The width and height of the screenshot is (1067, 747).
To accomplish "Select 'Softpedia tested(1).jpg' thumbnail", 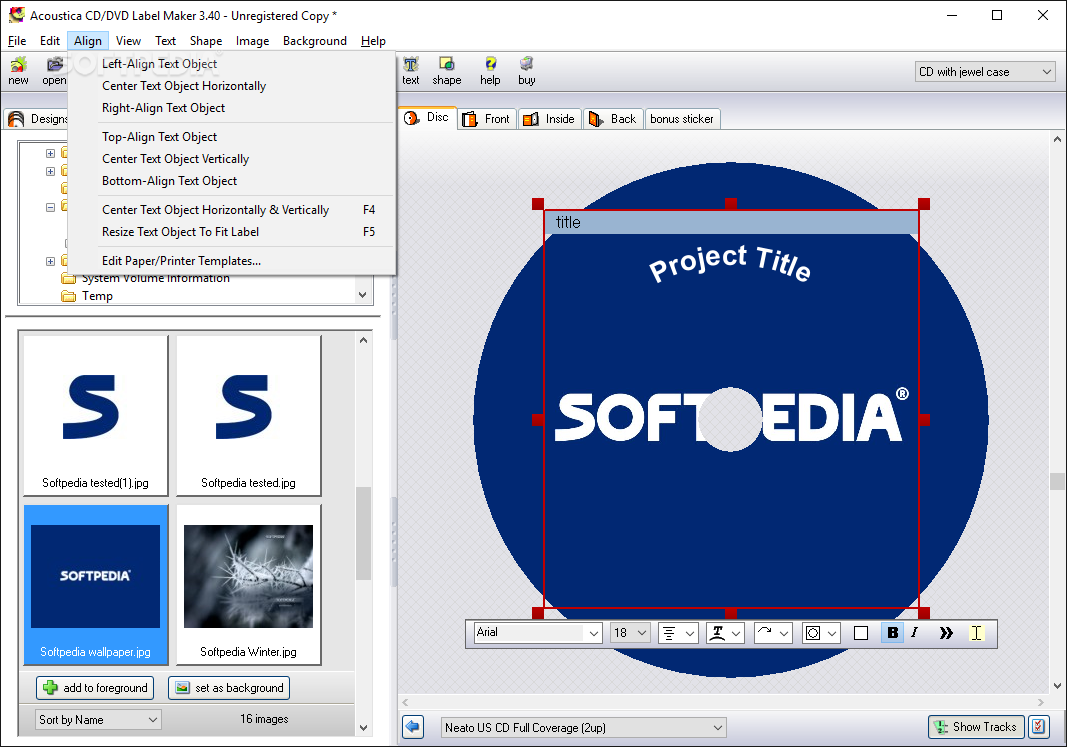I will [95, 416].
